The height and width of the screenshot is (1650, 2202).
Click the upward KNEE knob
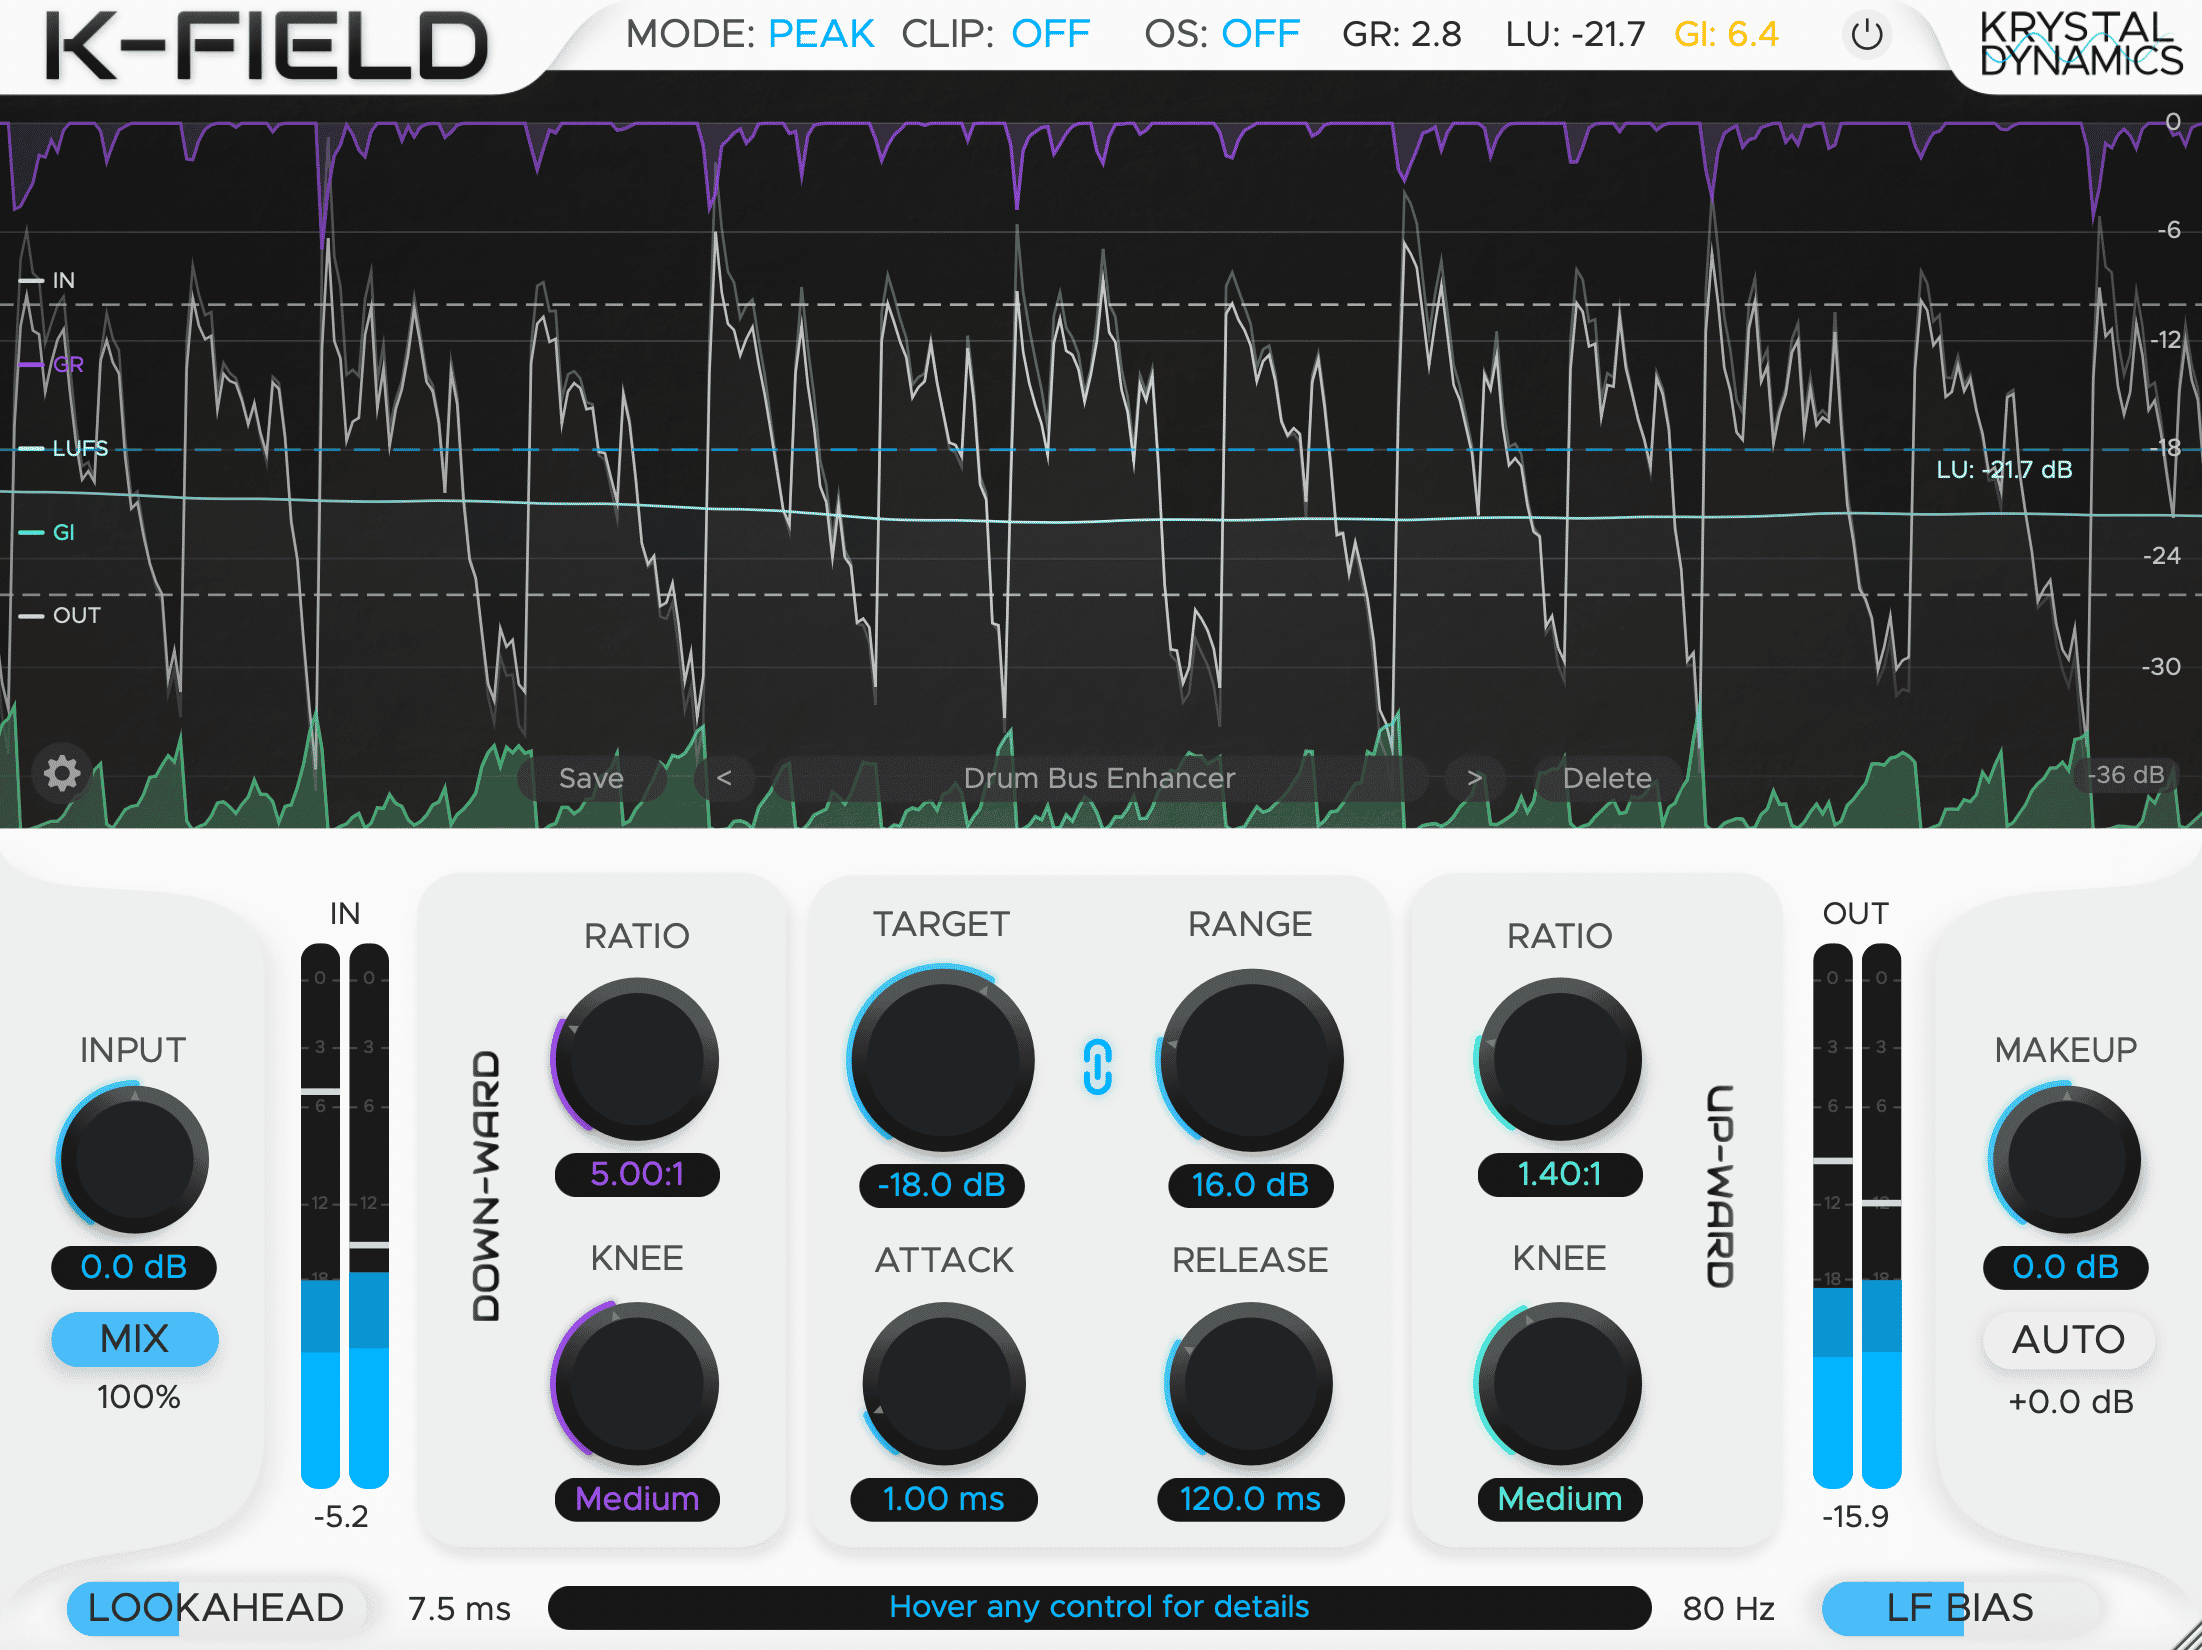click(x=1560, y=1384)
